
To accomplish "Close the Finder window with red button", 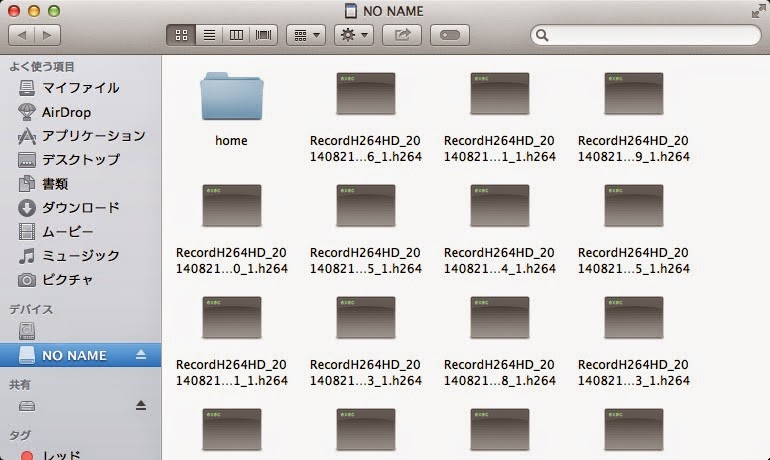I will 14,11.
